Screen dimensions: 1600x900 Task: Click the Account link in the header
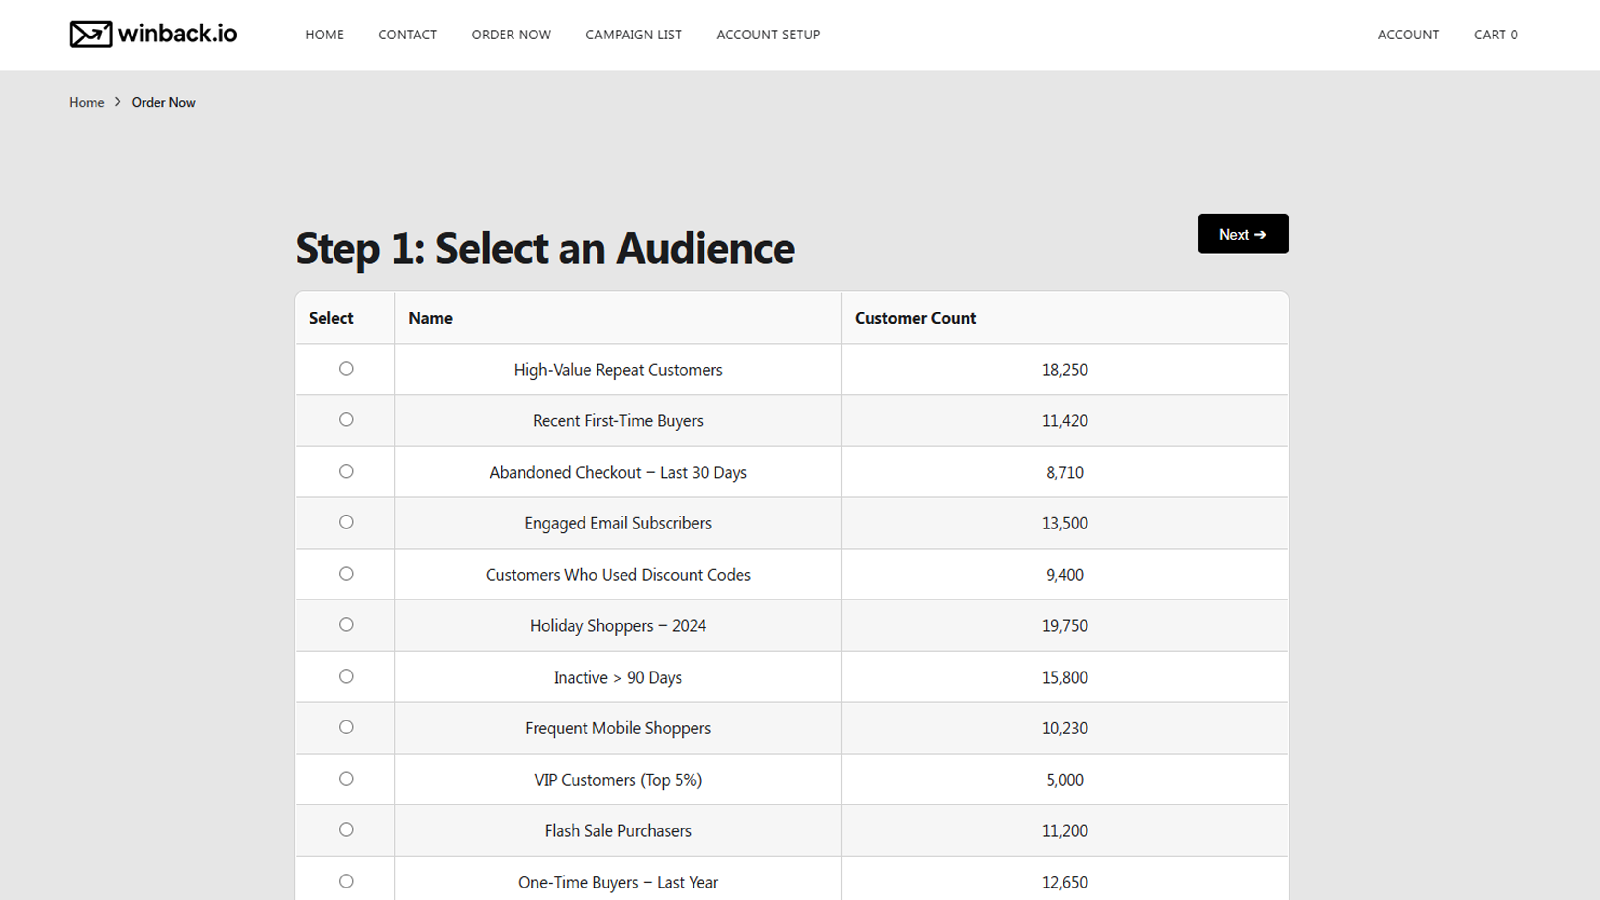point(1408,34)
